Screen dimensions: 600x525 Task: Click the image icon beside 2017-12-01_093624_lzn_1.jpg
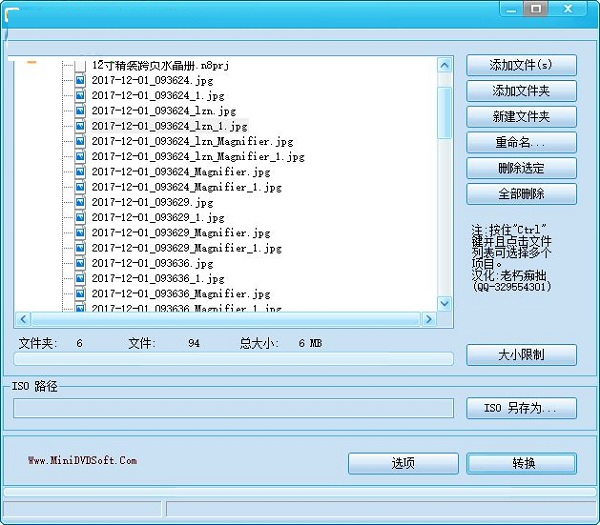pyautogui.click(x=80, y=126)
